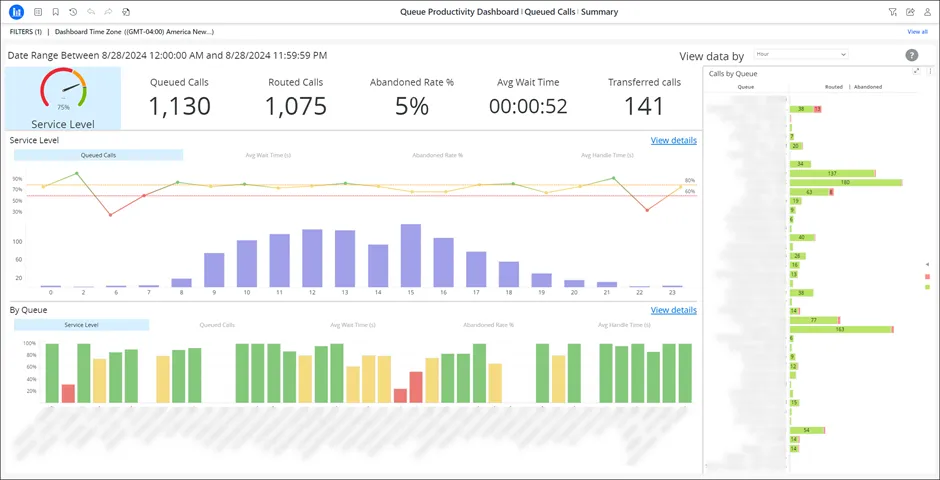Click the 75% gauge reading
940x480 pixels.
pyautogui.click(x=63, y=108)
